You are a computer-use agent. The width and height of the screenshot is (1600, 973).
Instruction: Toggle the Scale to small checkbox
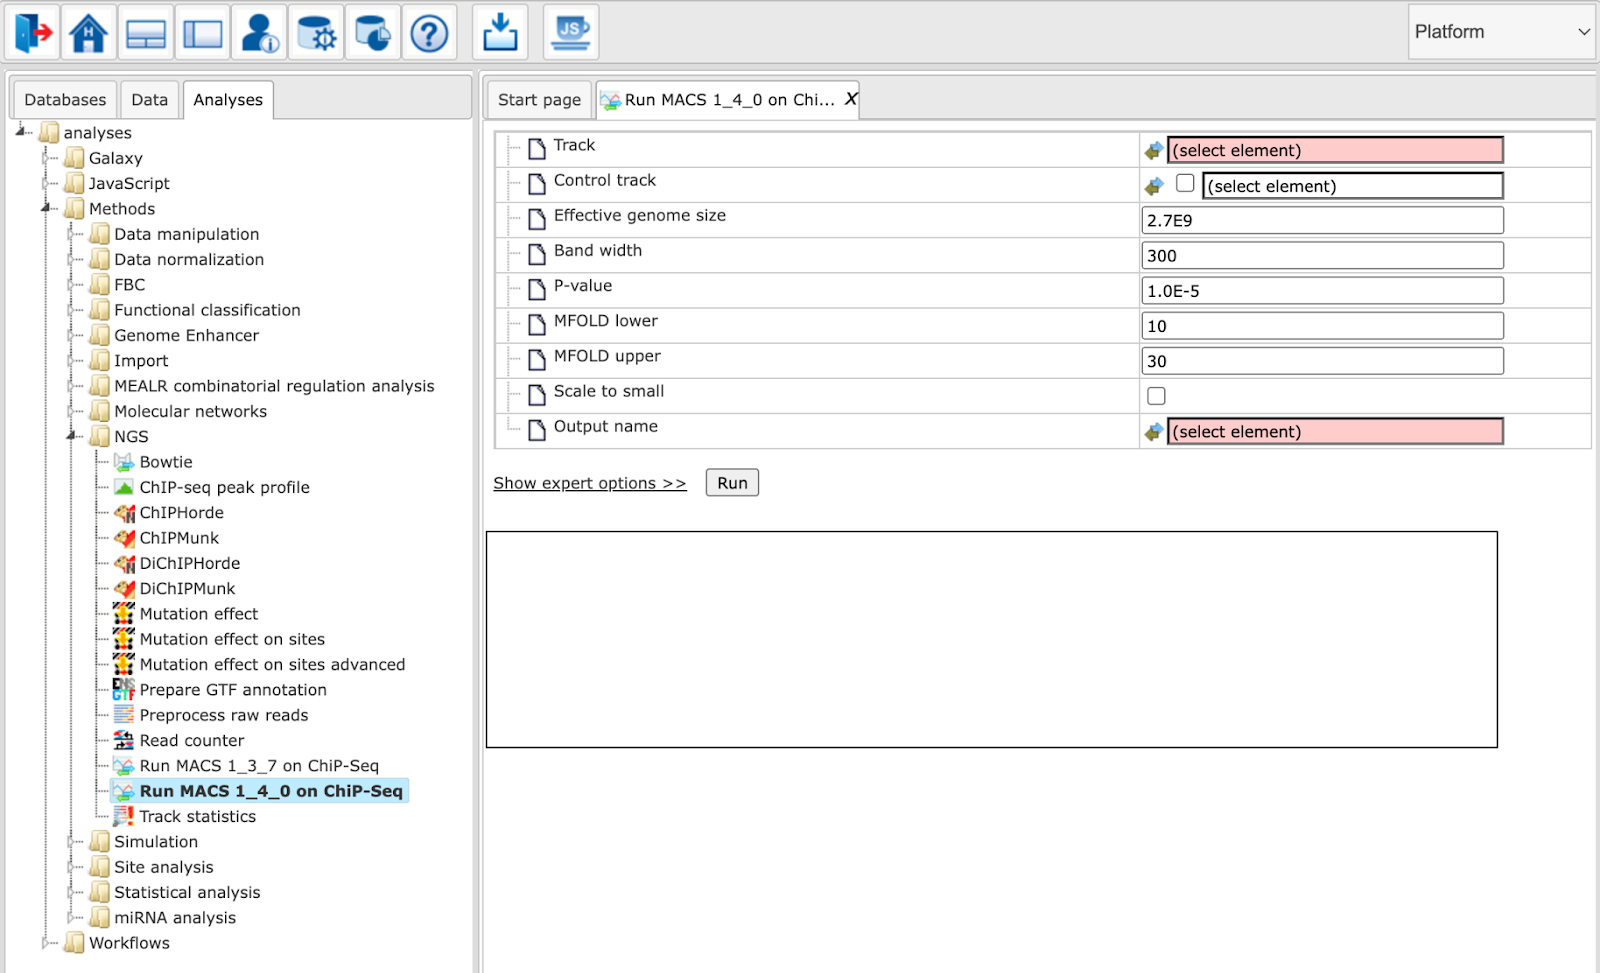(x=1156, y=396)
